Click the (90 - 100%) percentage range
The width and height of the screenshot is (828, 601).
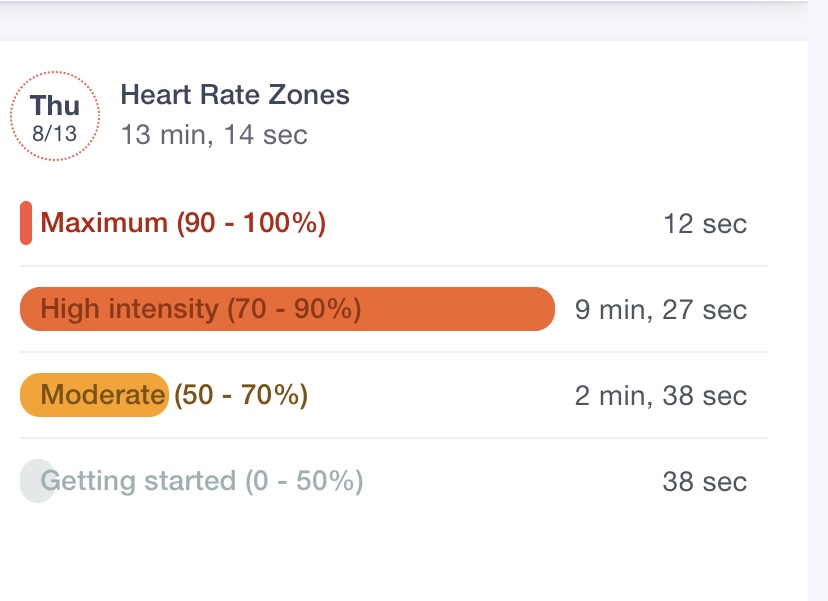click(251, 223)
